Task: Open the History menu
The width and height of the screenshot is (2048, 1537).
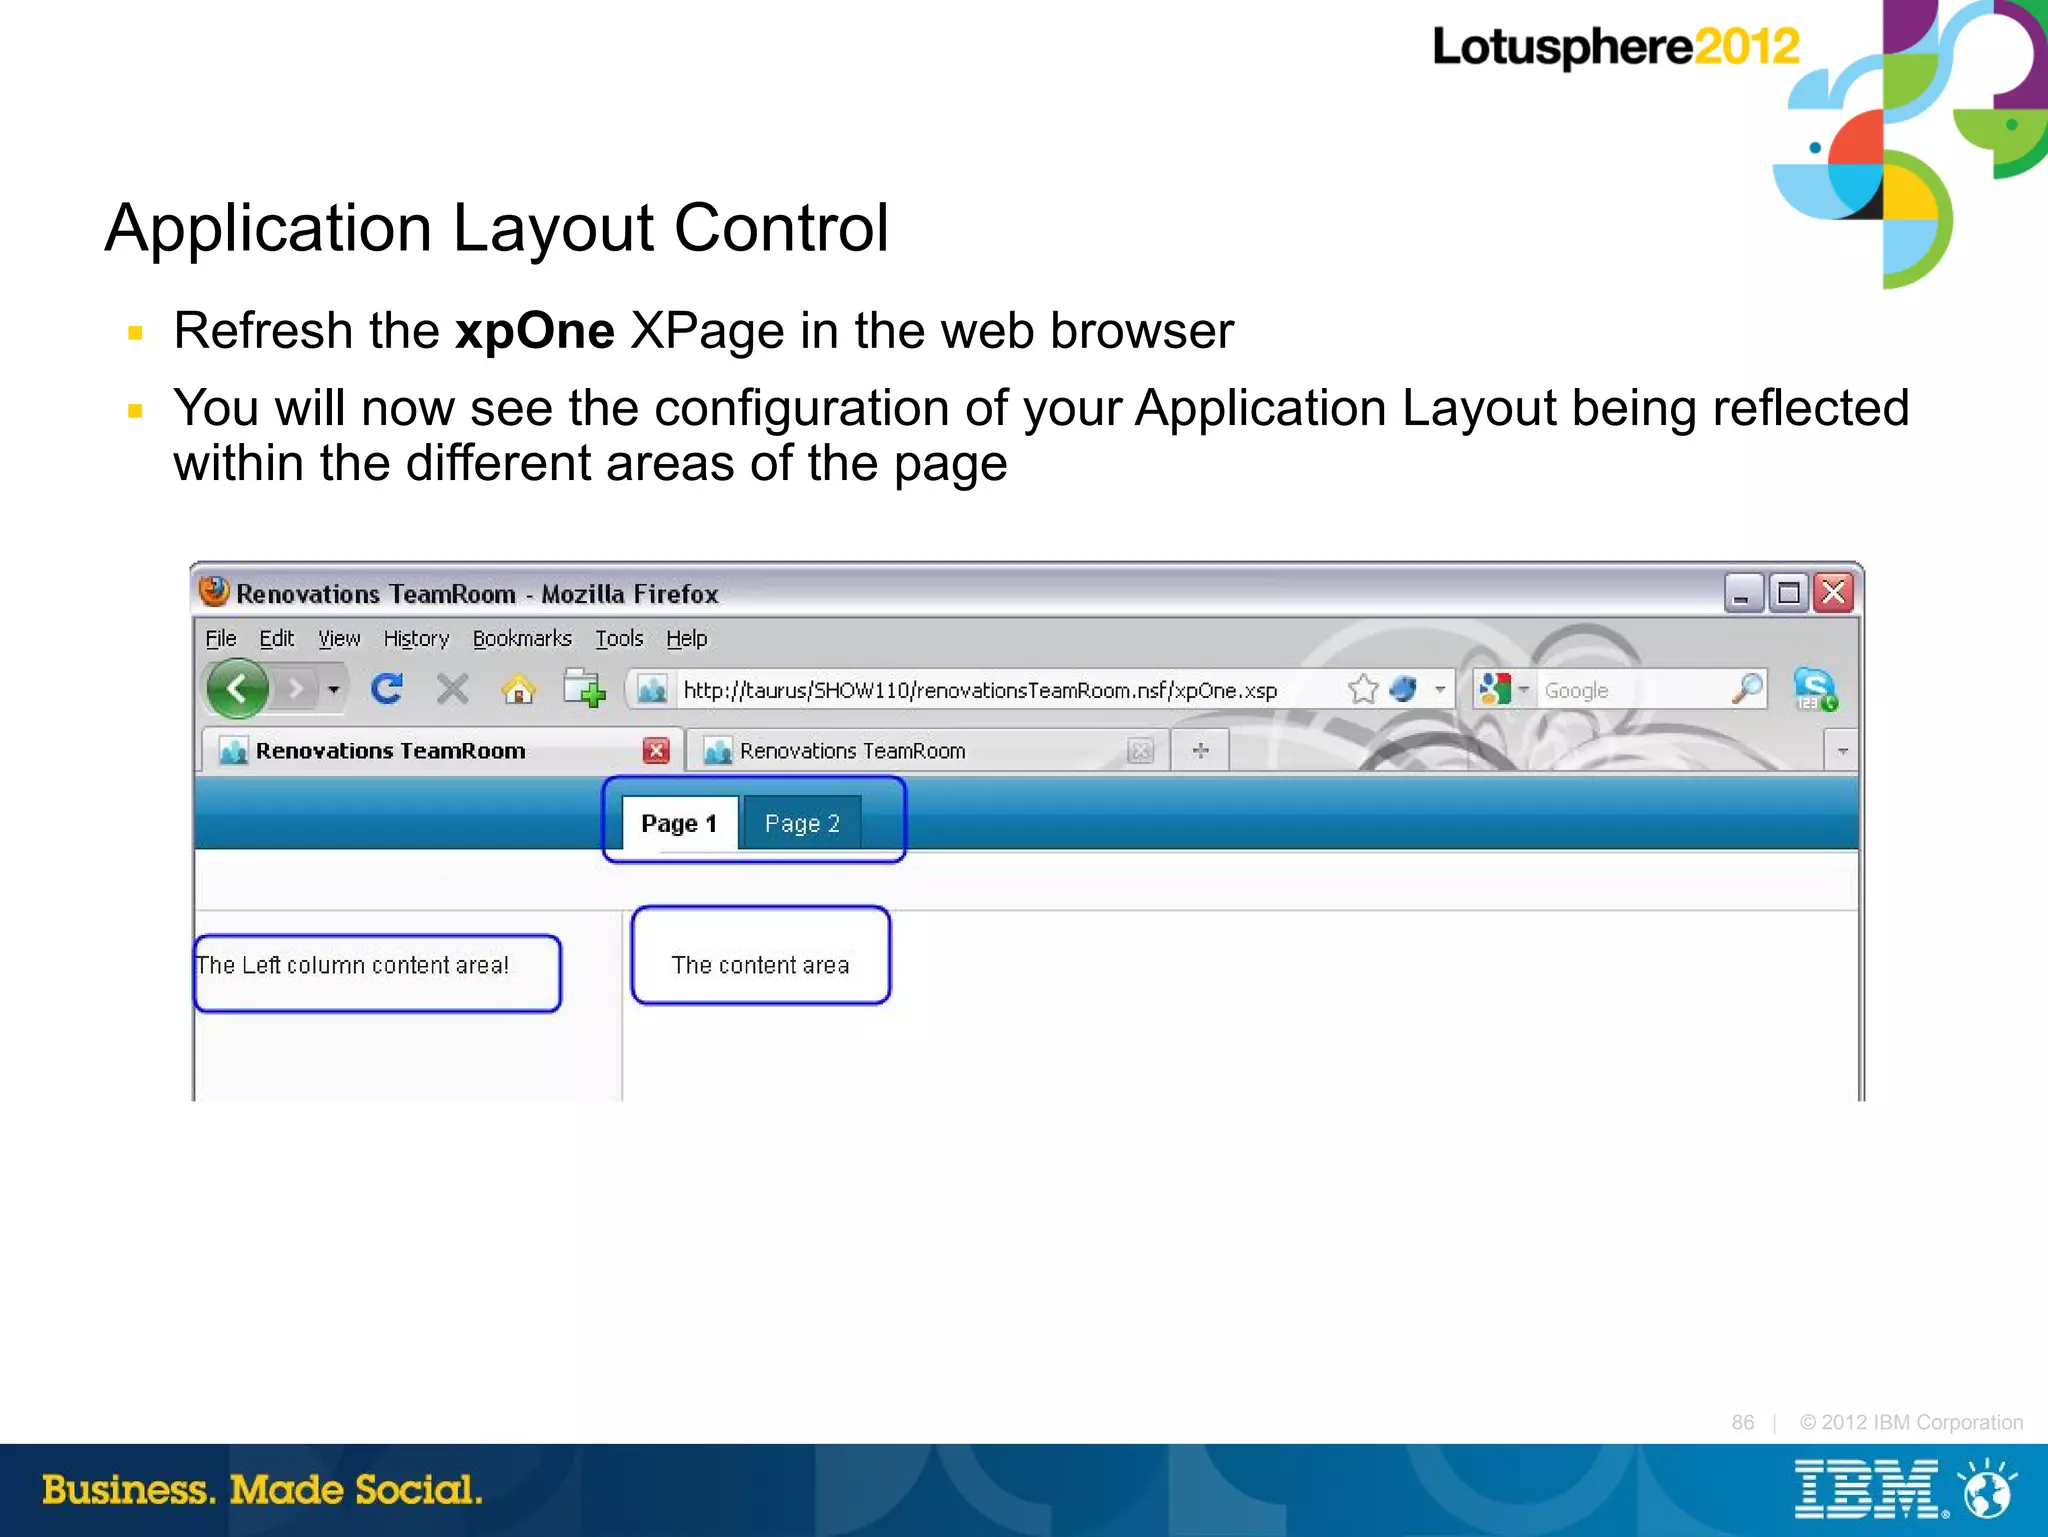Action: point(416,638)
